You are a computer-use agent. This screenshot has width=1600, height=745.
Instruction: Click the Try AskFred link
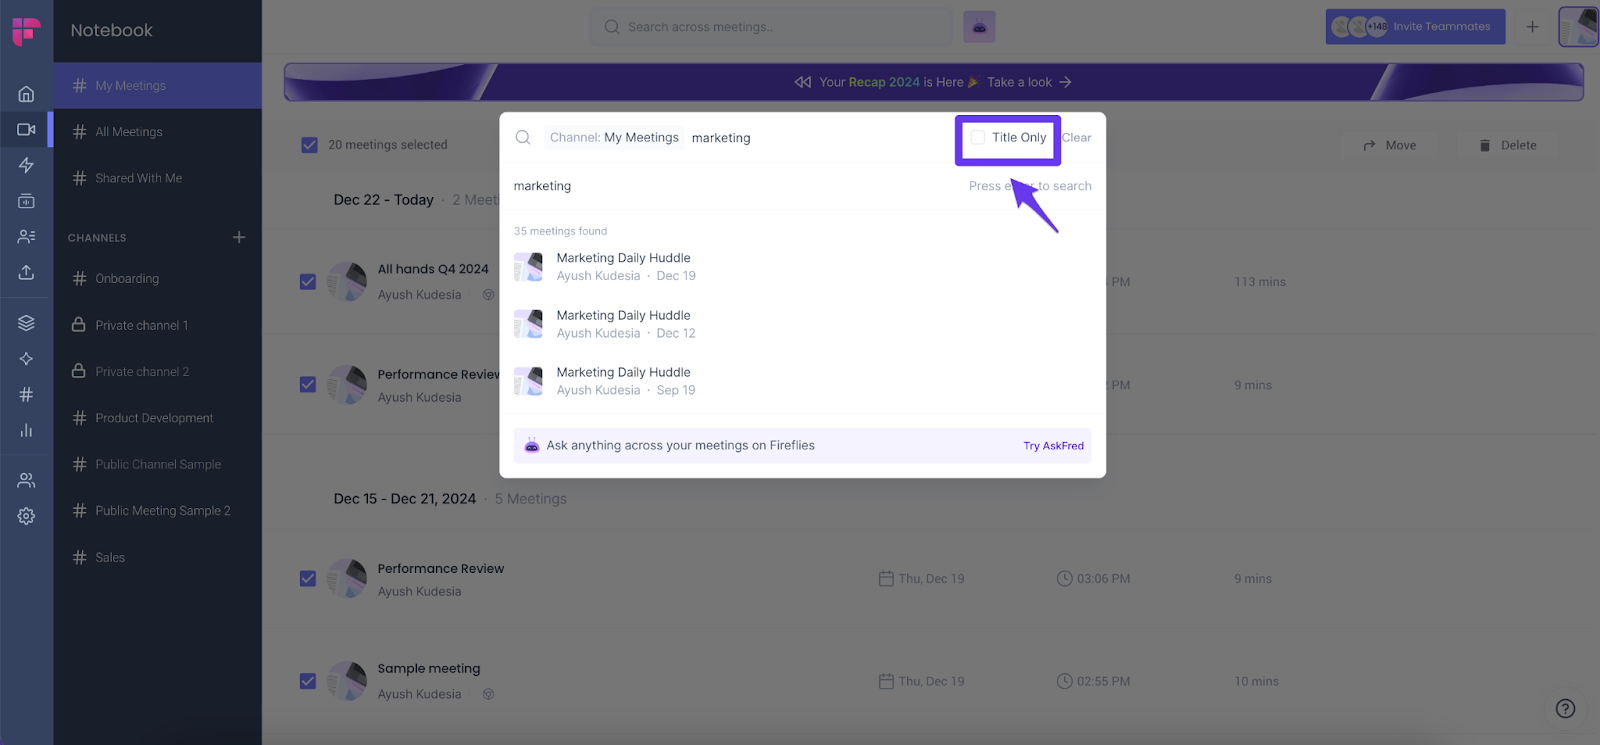pos(1053,446)
